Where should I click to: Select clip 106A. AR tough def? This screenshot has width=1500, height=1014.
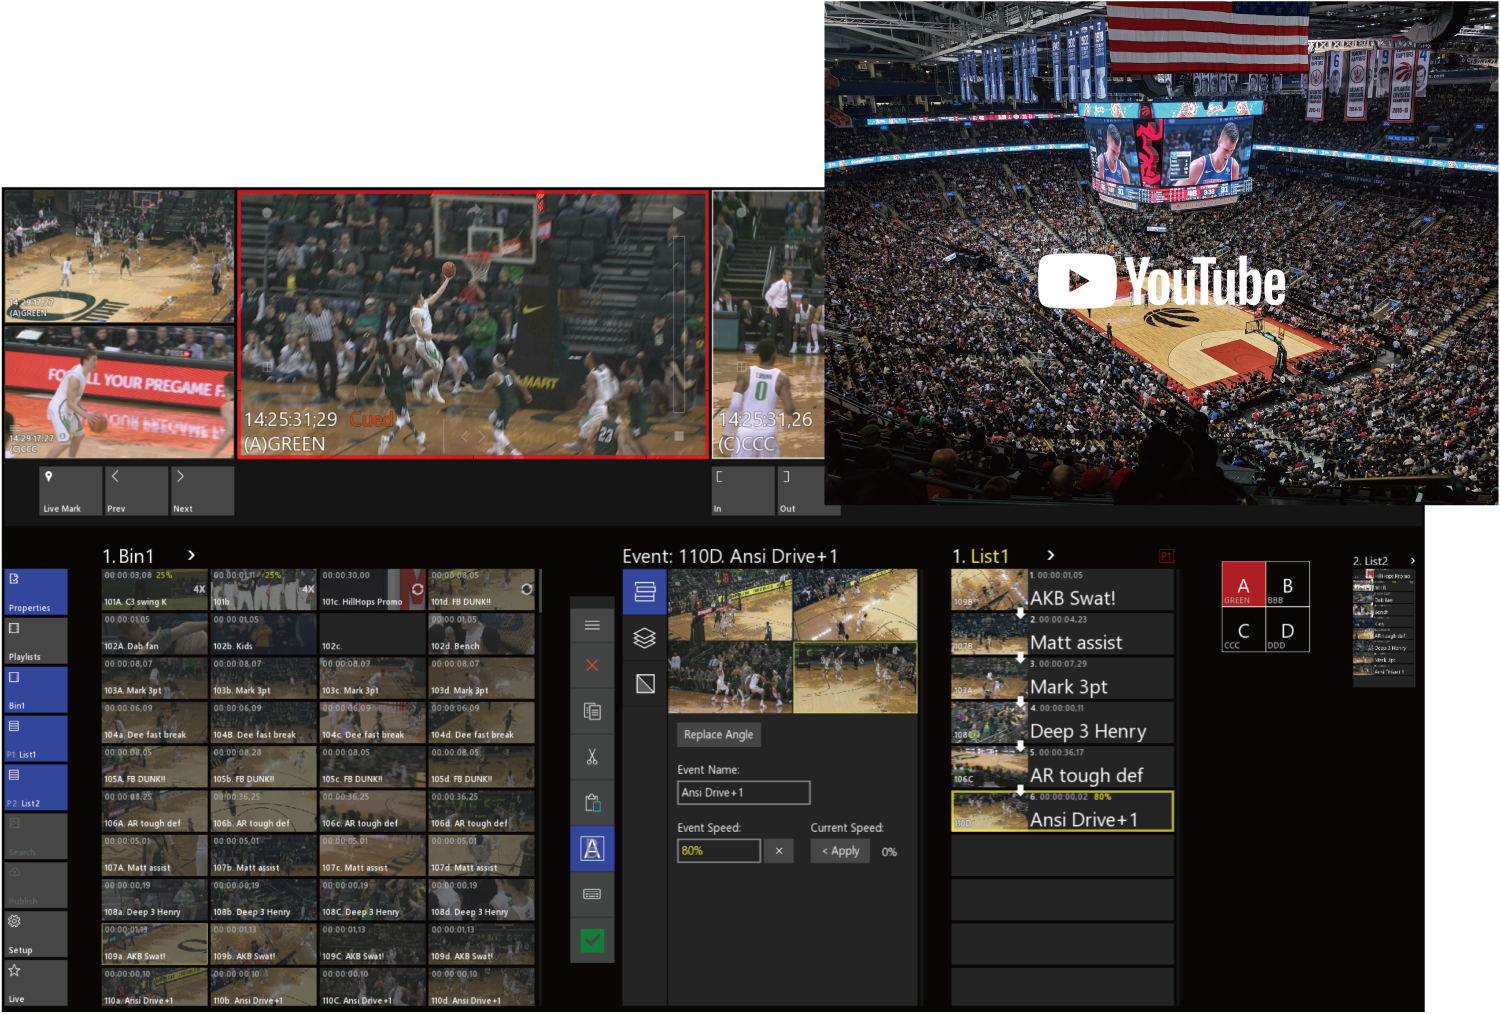coord(155,811)
